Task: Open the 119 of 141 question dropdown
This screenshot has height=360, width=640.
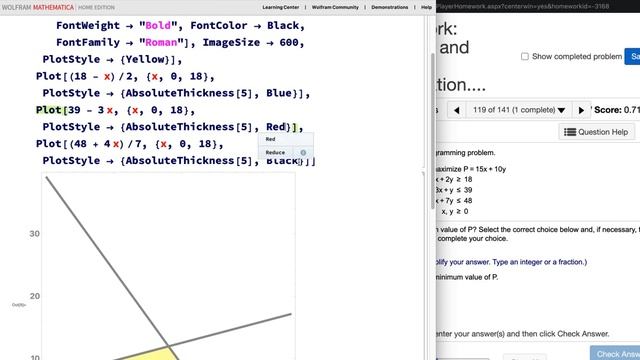Action: click(519, 110)
